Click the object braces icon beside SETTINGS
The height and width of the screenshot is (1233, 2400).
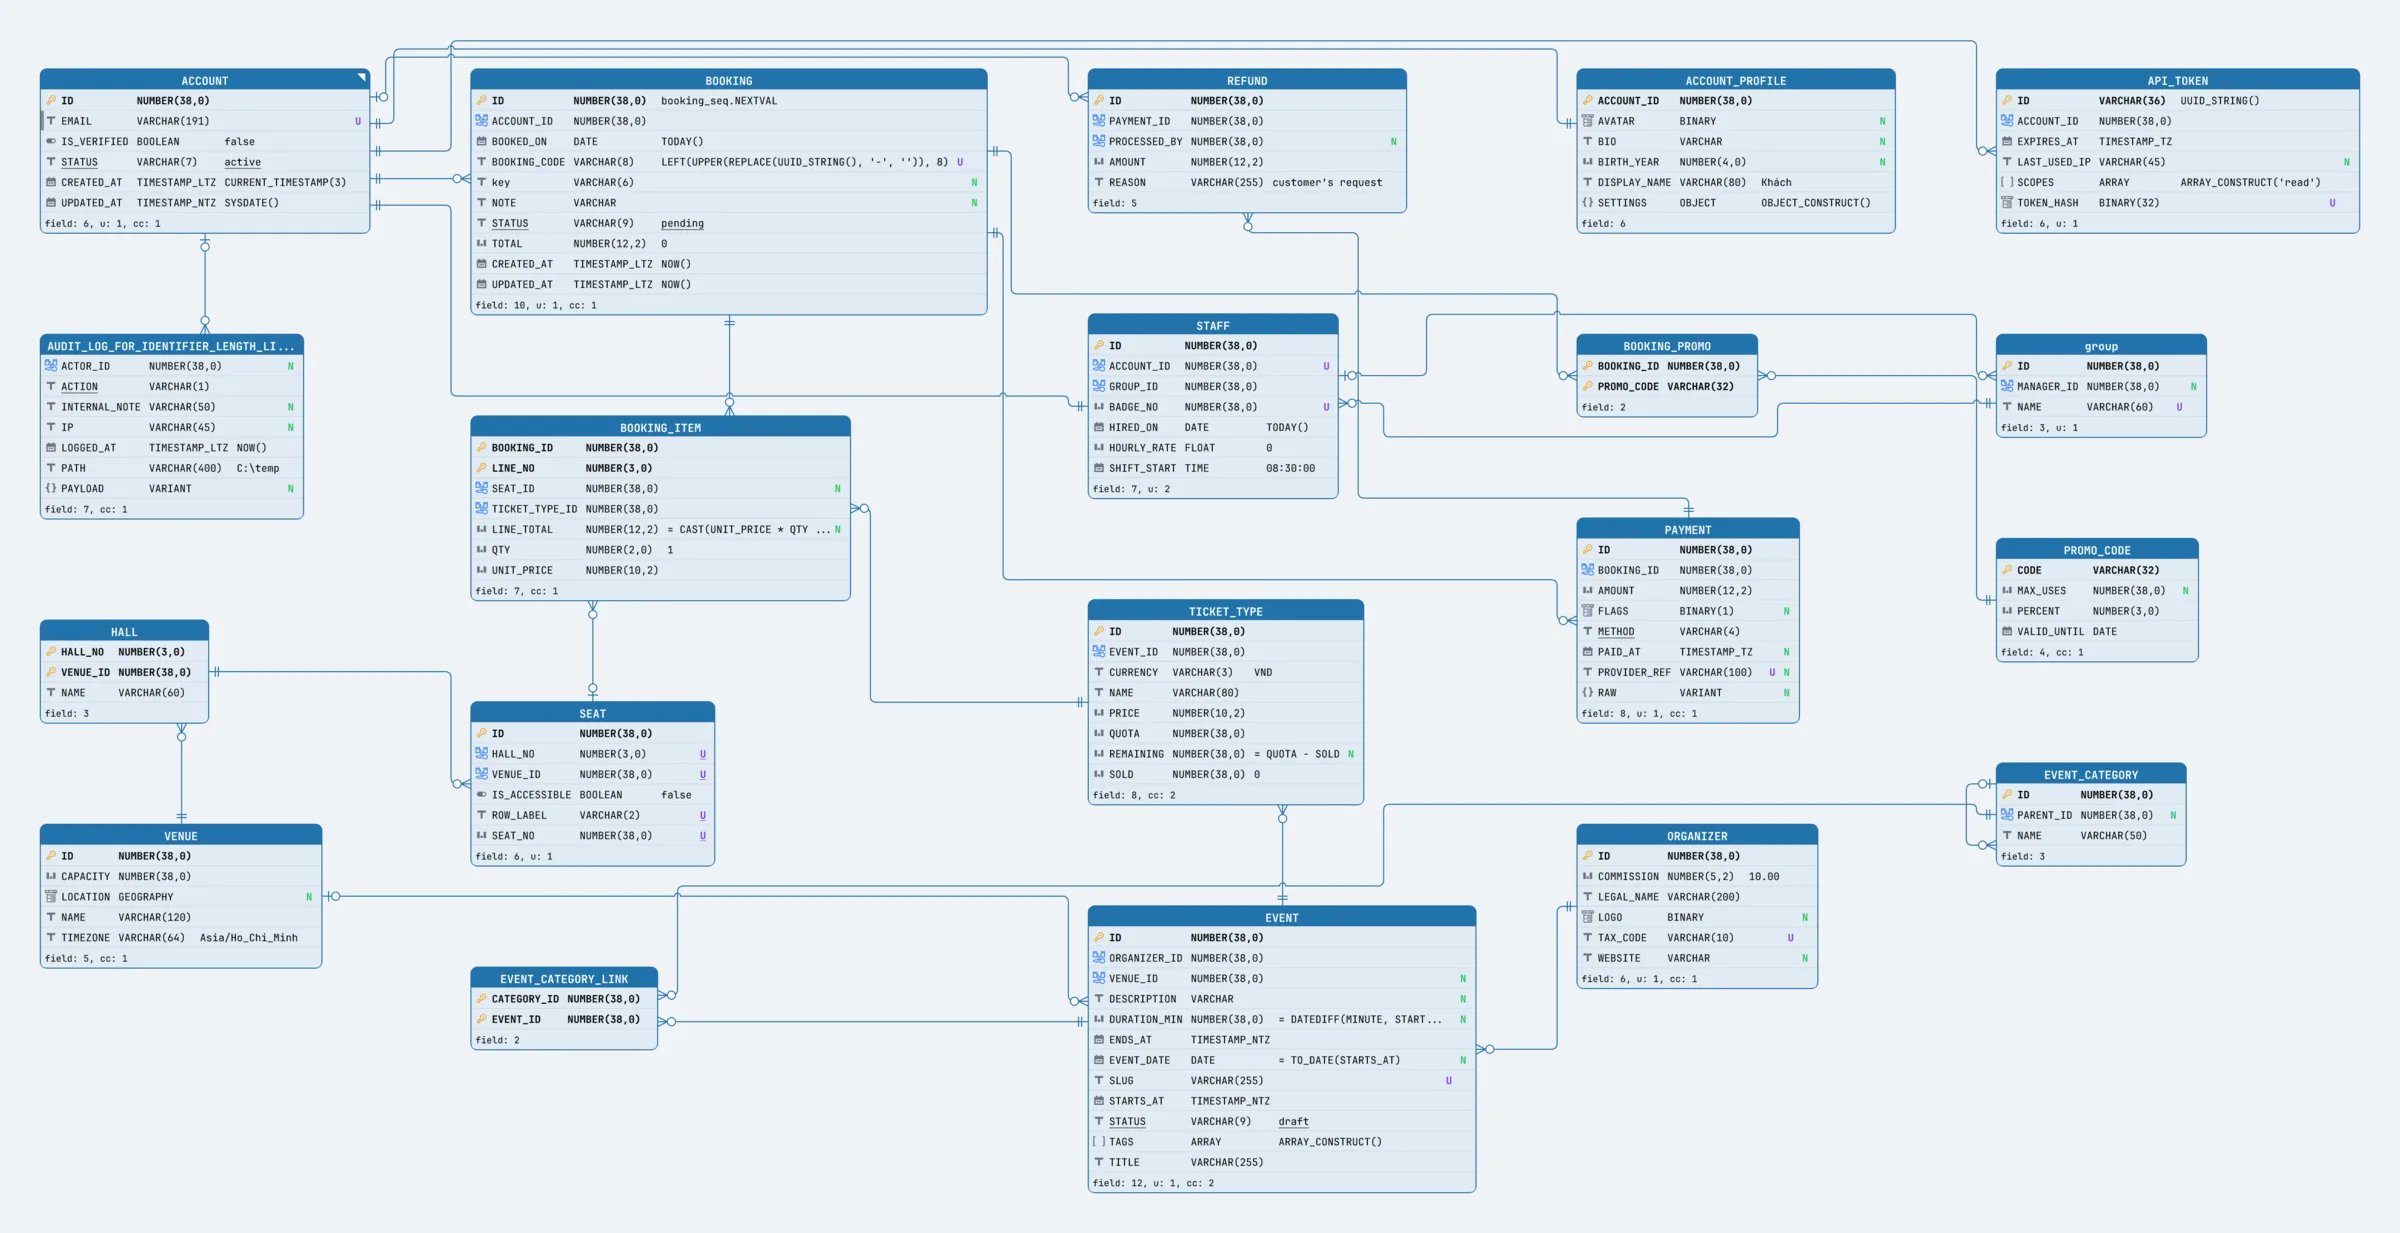[1587, 203]
